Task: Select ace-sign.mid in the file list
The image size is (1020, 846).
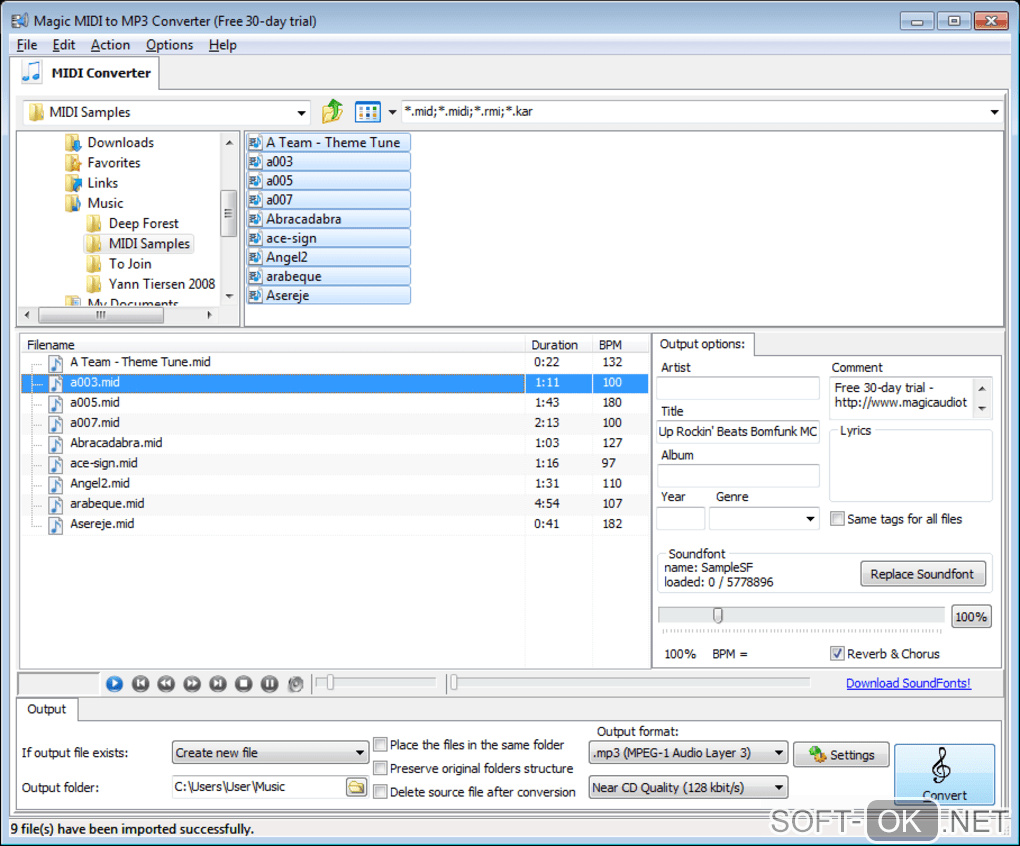Action: pyautogui.click(x=103, y=463)
